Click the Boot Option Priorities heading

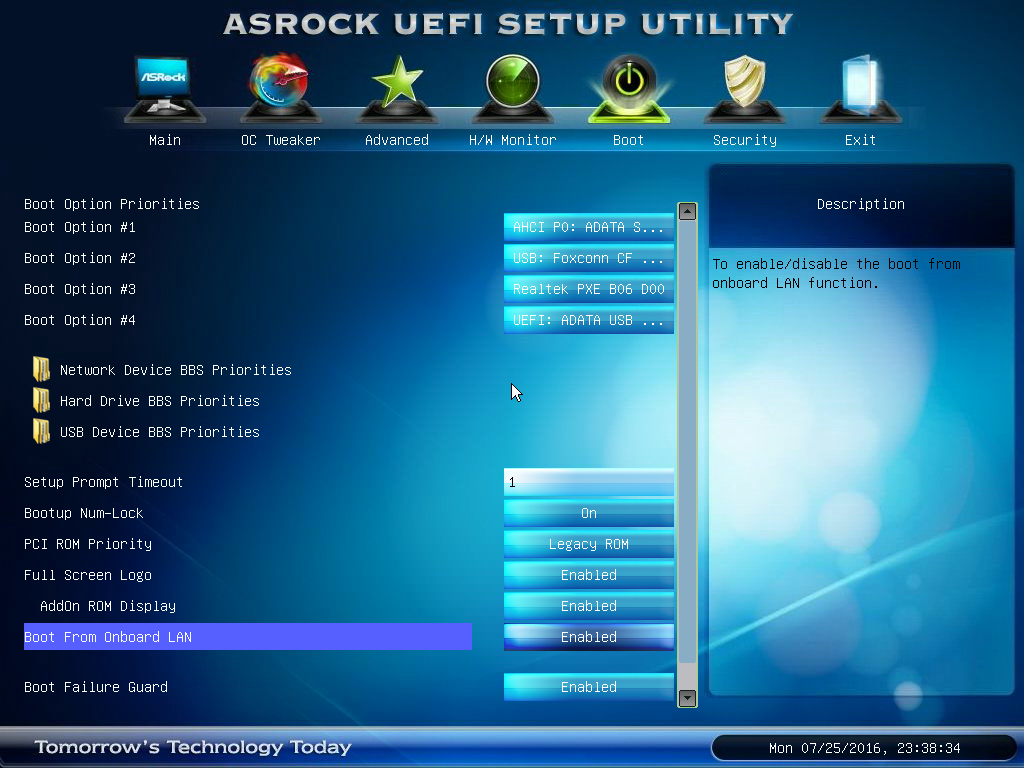(112, 204)
